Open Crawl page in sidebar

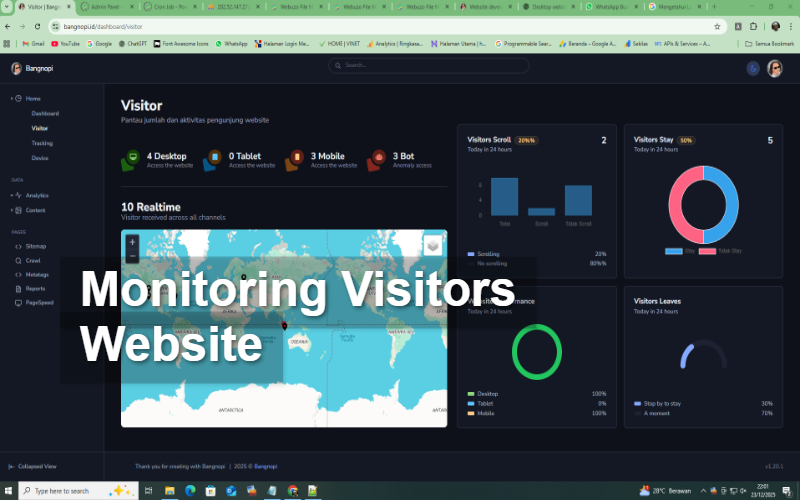(34, 260)
